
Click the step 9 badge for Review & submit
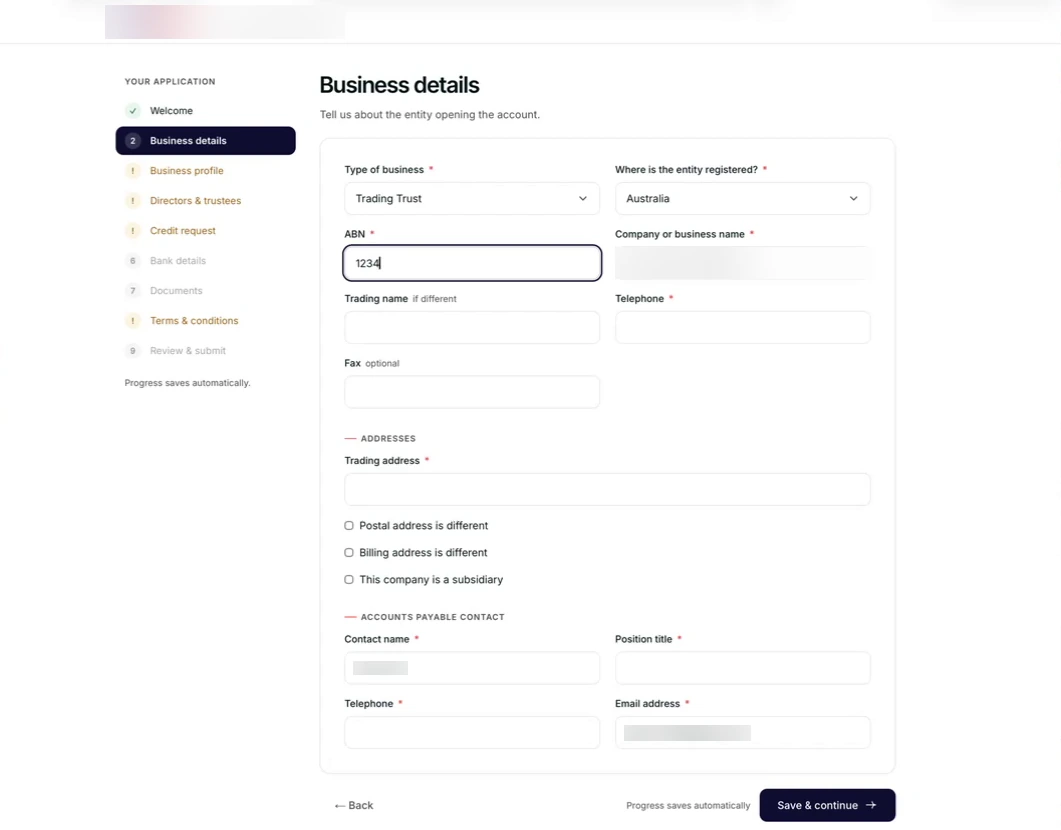tap(133, 350)
